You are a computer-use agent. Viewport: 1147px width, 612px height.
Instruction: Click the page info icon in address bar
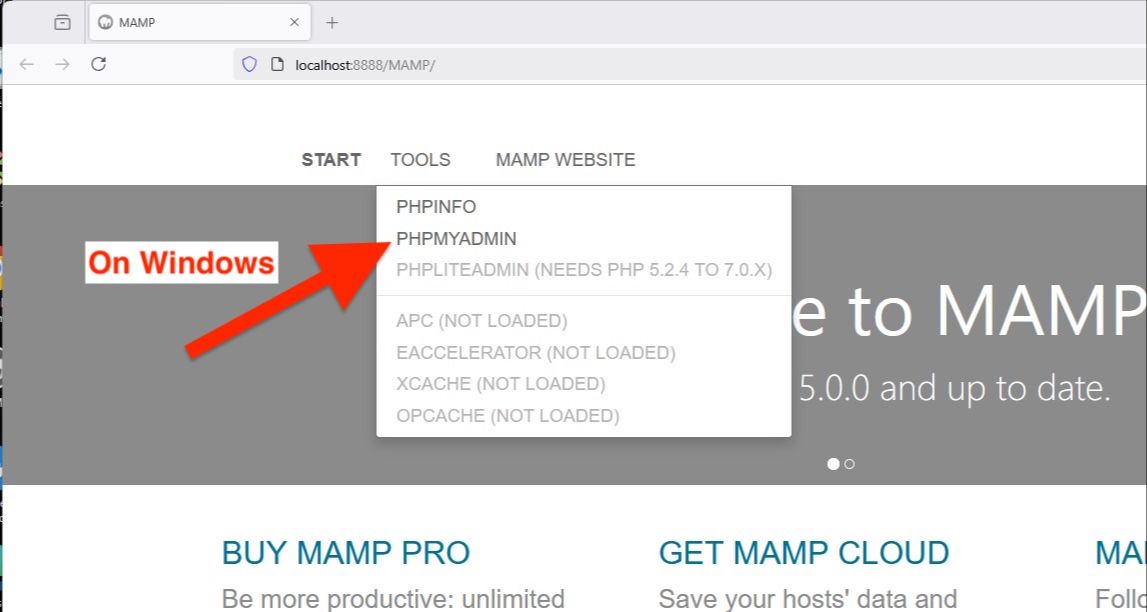(x=277, y=64)
